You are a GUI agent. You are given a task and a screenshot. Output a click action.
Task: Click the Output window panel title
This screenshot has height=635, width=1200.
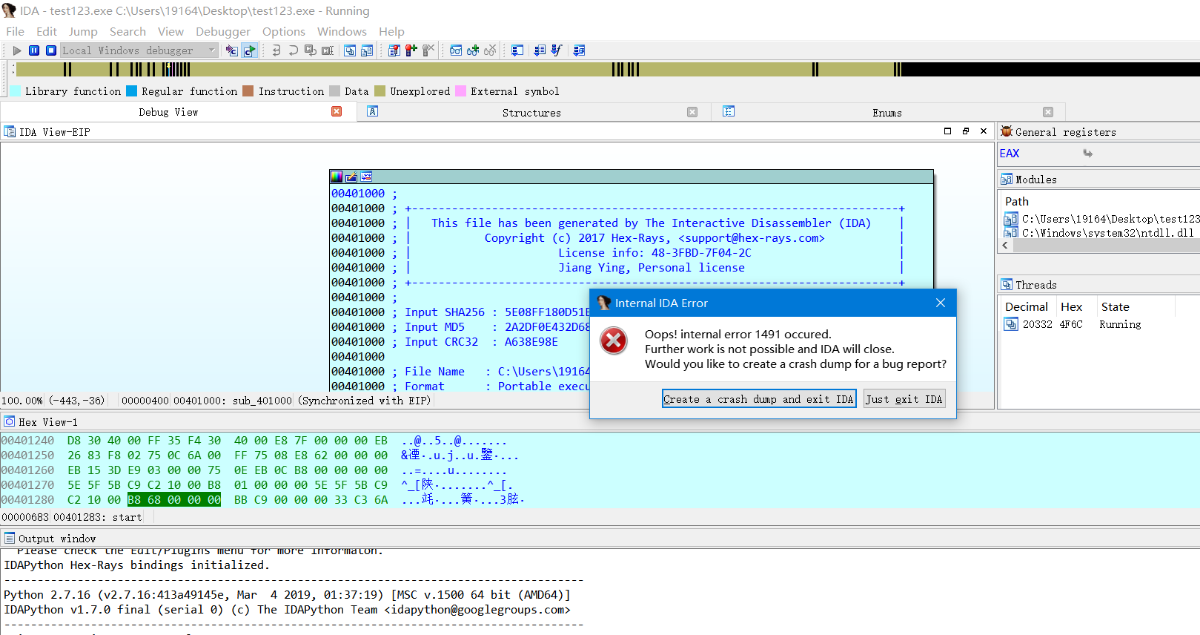57,538
